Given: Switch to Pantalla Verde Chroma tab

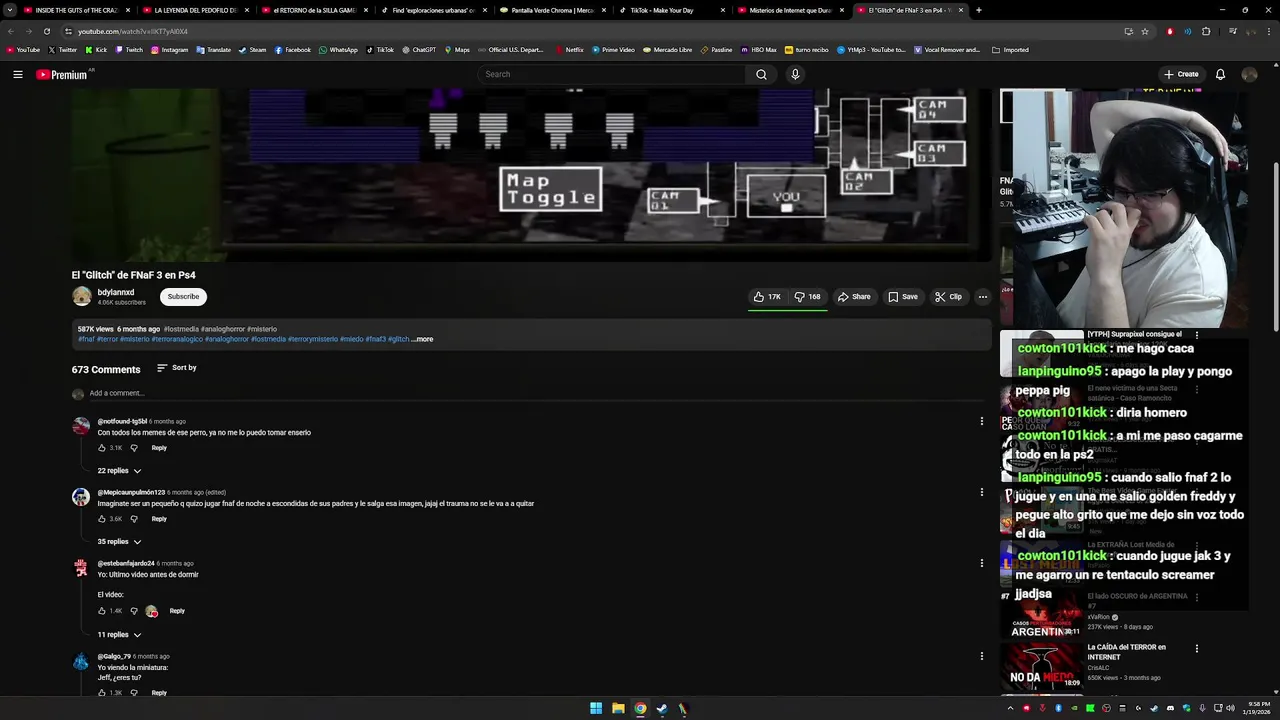Looking at the screenshot, I should (x=551, y=10).
